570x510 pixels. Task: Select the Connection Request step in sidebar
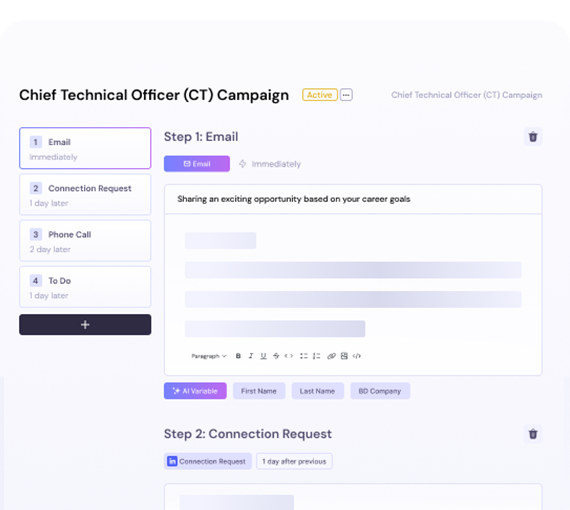tap(85, 194)
